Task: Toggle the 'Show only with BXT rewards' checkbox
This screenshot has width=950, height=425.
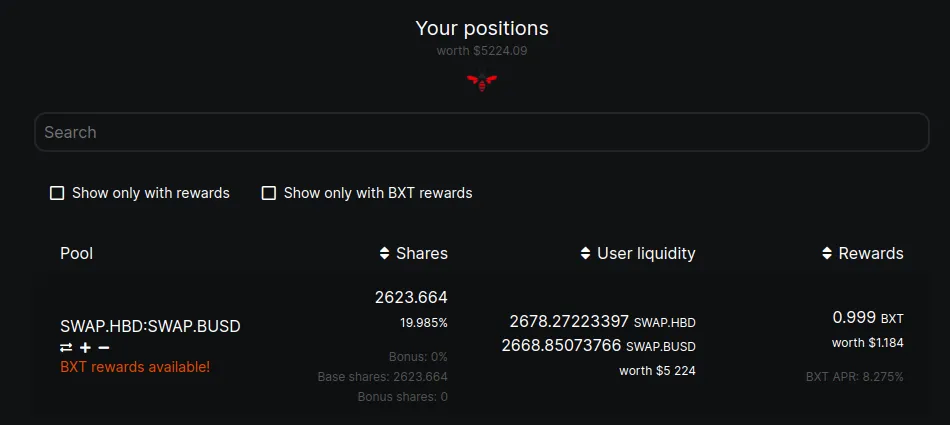Action: click(269, 193)
